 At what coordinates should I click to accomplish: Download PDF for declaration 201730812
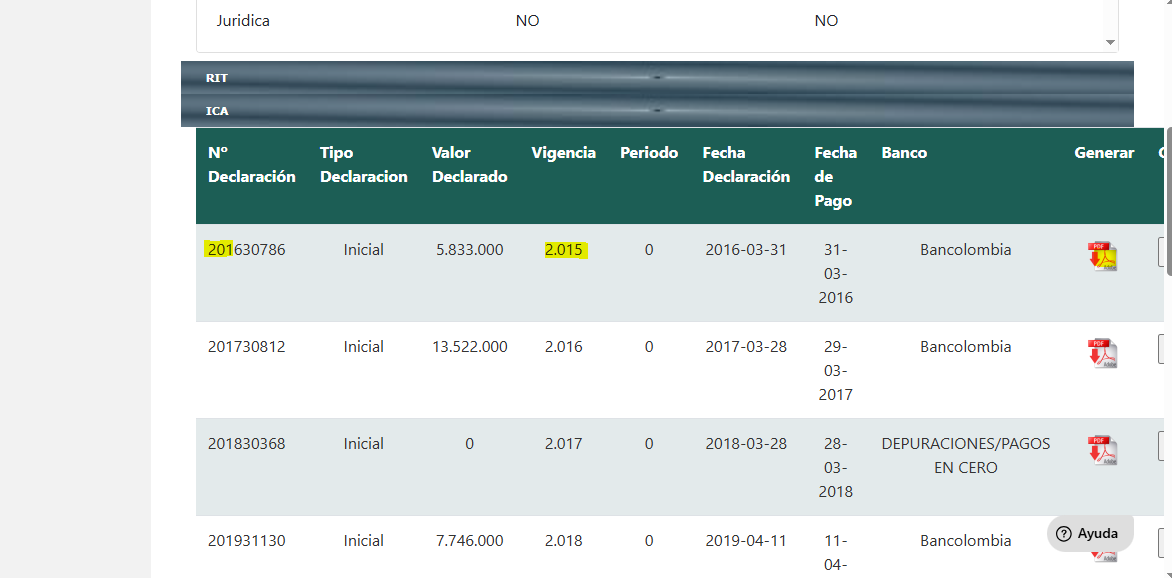coord(1102,353)
